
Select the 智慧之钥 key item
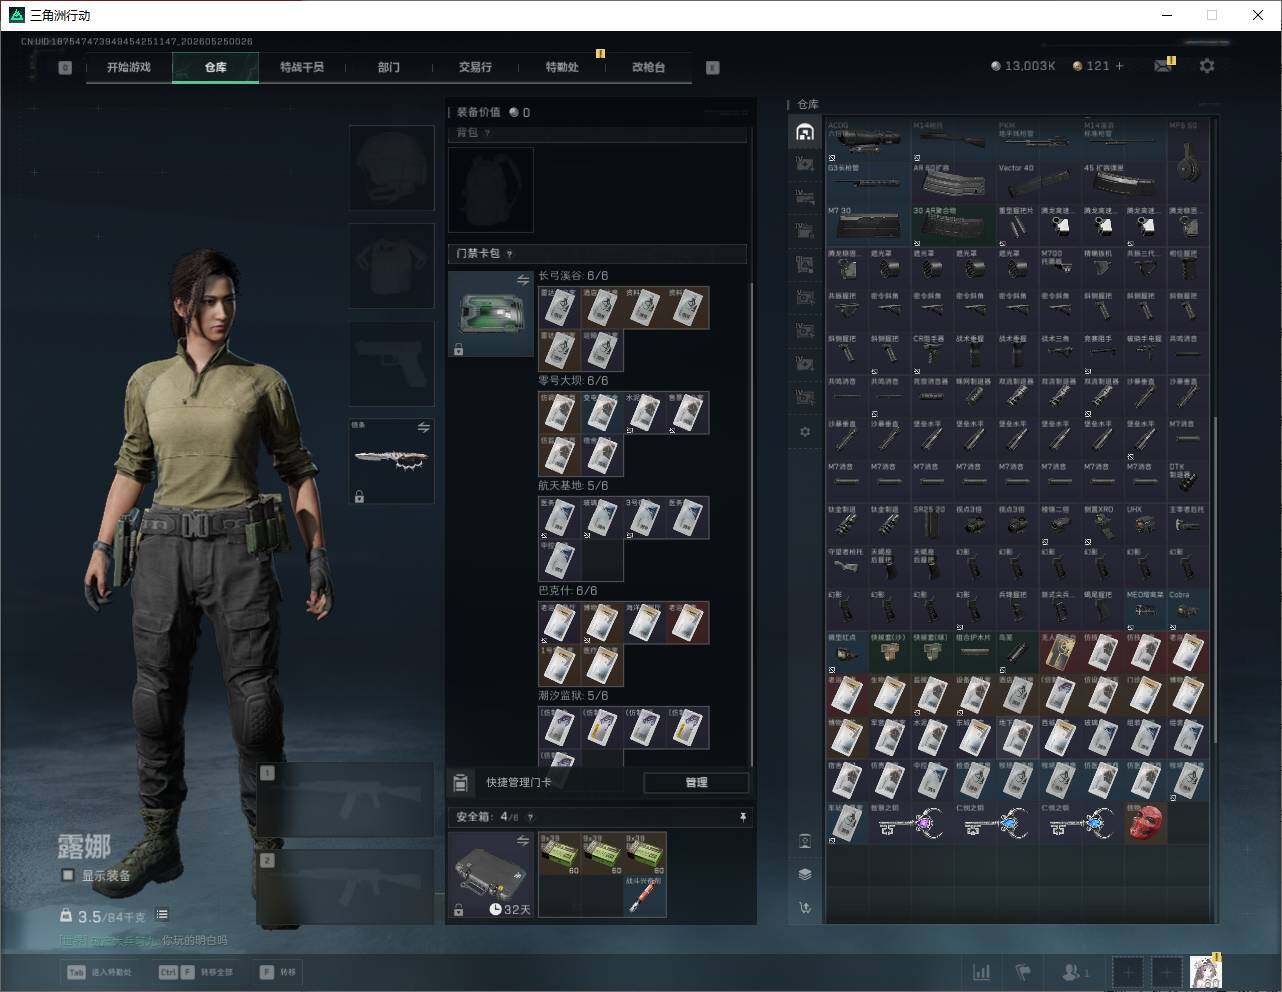pos(911,823)
